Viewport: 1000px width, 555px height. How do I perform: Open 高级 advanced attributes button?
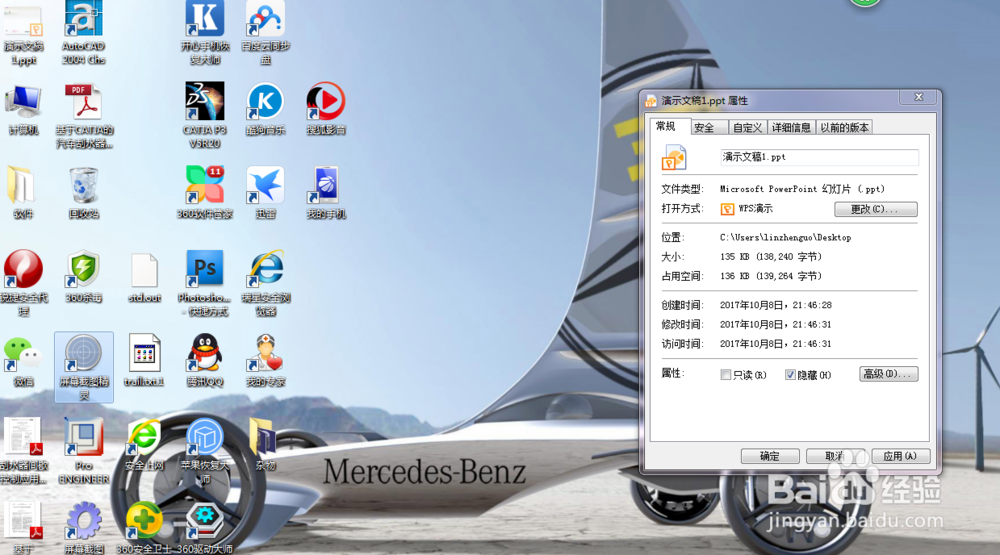coord(888,374)
